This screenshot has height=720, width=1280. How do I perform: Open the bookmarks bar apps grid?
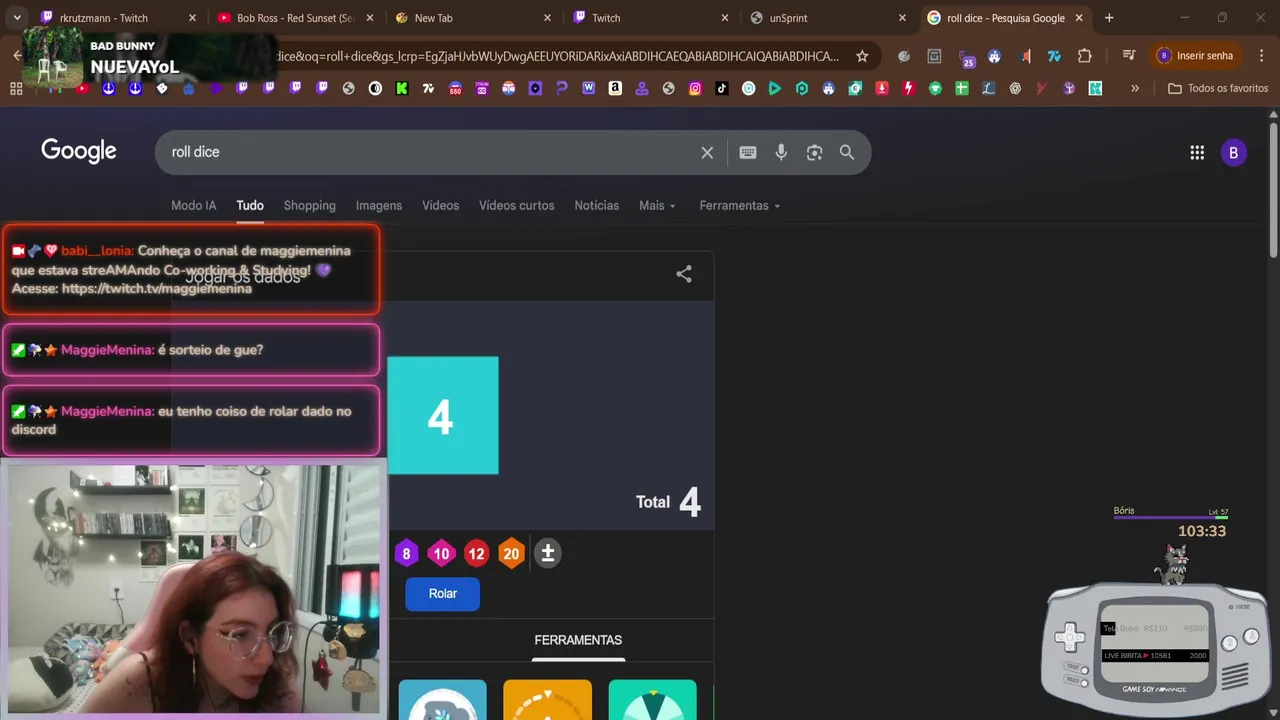click(16, 88)
